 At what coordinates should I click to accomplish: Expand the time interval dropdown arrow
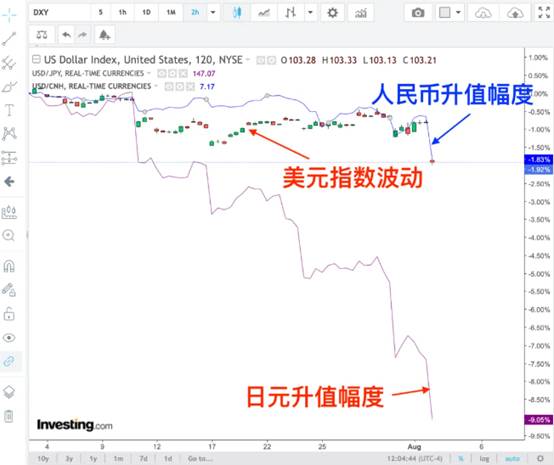[x=213, y=13]
